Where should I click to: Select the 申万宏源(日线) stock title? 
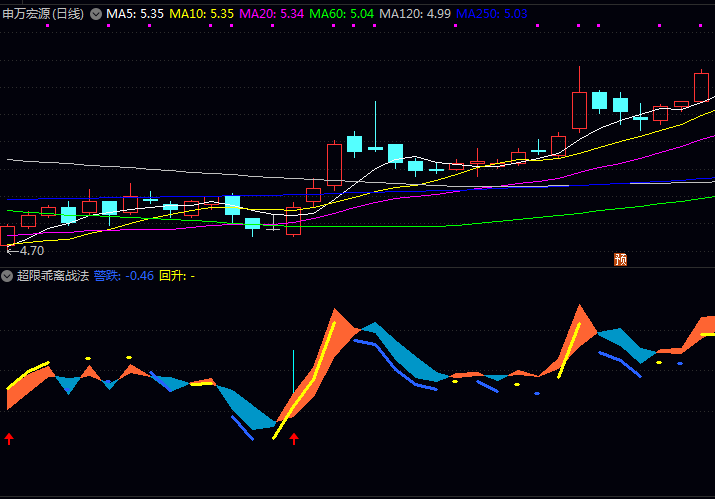point(43,14)
